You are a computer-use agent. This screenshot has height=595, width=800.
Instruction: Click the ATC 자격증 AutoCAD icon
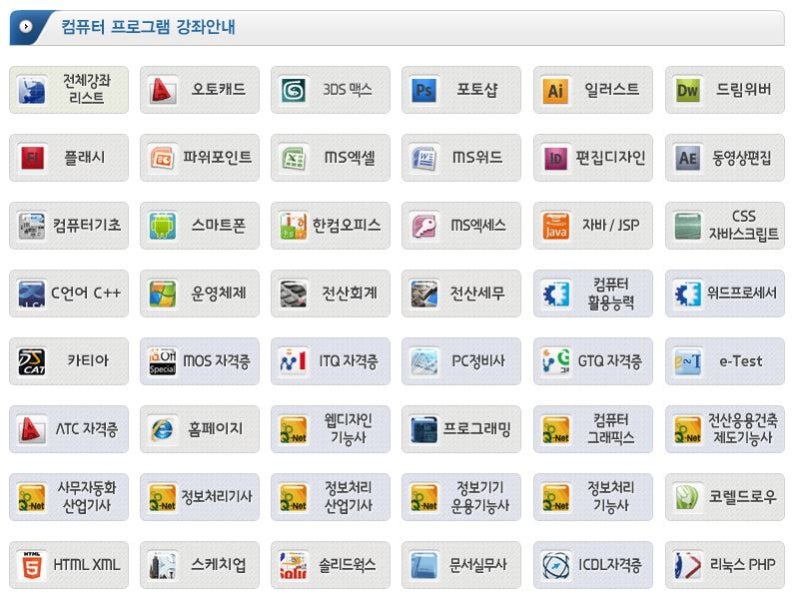[x=32, y=429]
